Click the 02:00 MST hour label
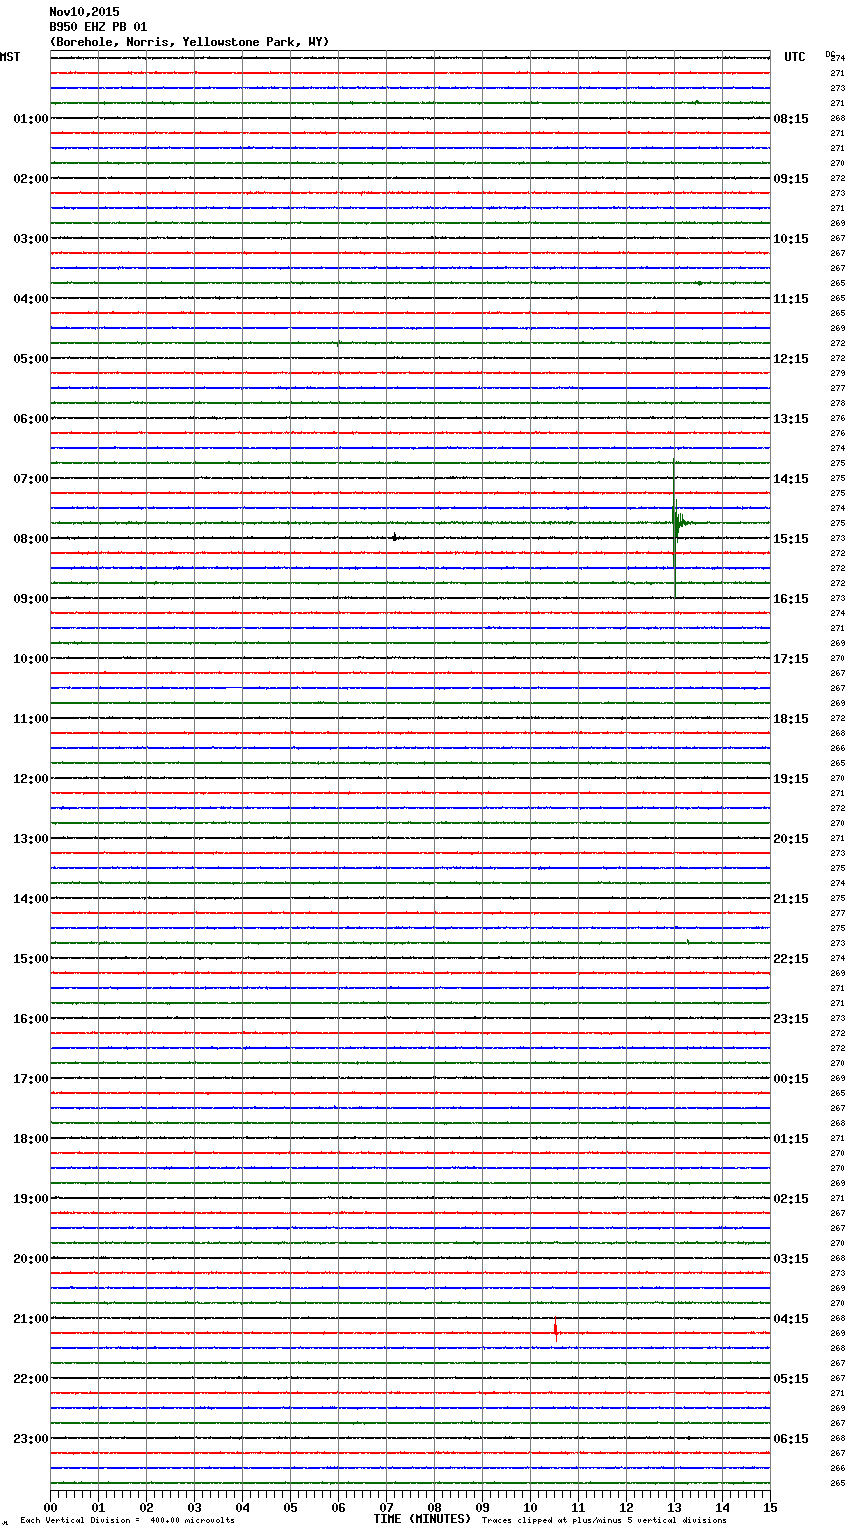850x1534 pixels. (31, 178)
